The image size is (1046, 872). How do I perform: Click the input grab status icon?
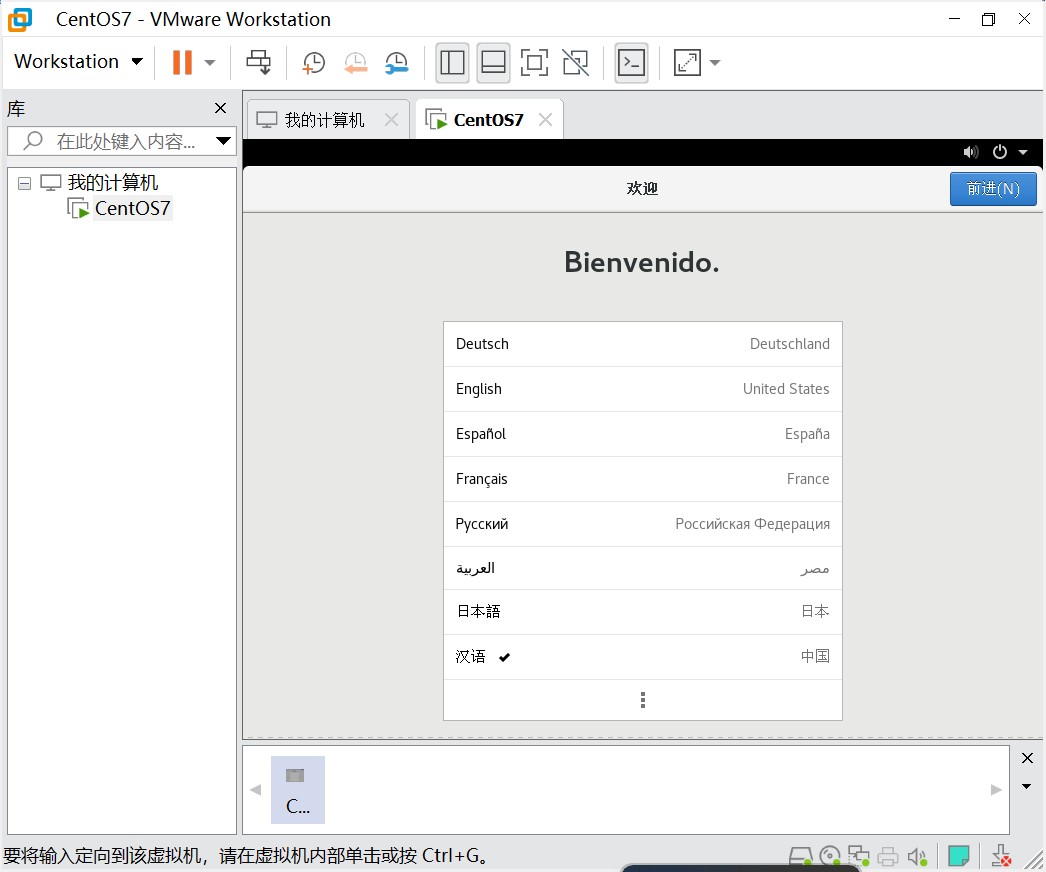pyautogui.click(x=1001, y=856)
